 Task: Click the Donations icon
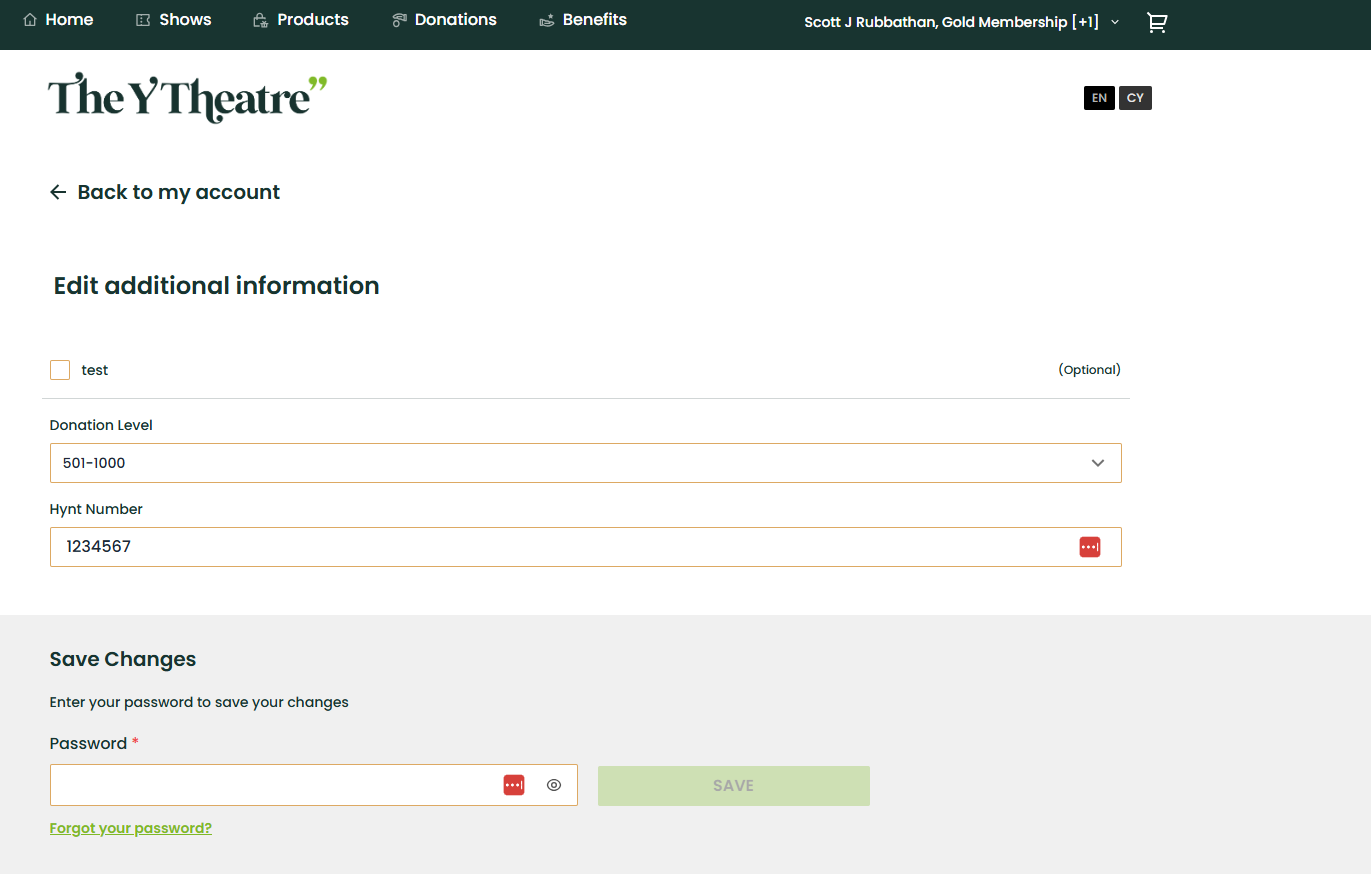pyautogui.click(x=399, y=20)
